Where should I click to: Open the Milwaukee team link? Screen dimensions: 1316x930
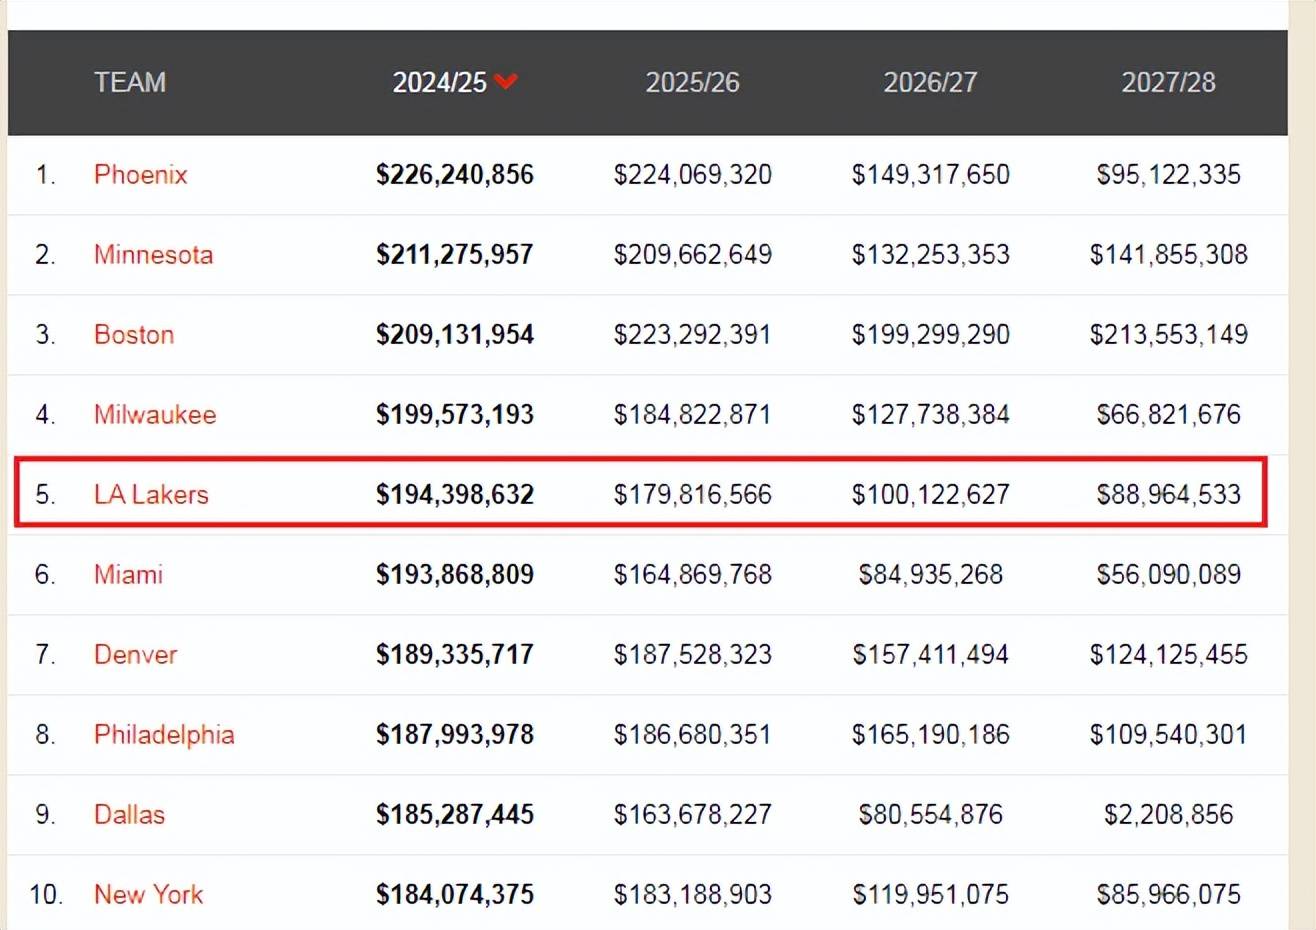[x=155, y=415]
